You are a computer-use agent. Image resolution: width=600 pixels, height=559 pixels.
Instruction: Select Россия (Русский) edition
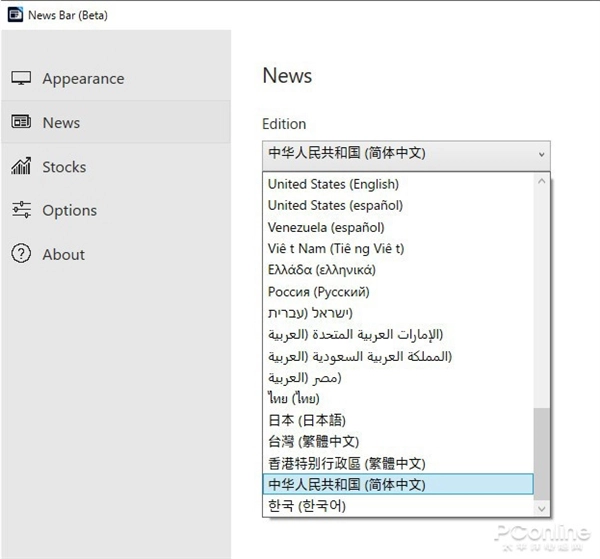click(x=318, y=292)
